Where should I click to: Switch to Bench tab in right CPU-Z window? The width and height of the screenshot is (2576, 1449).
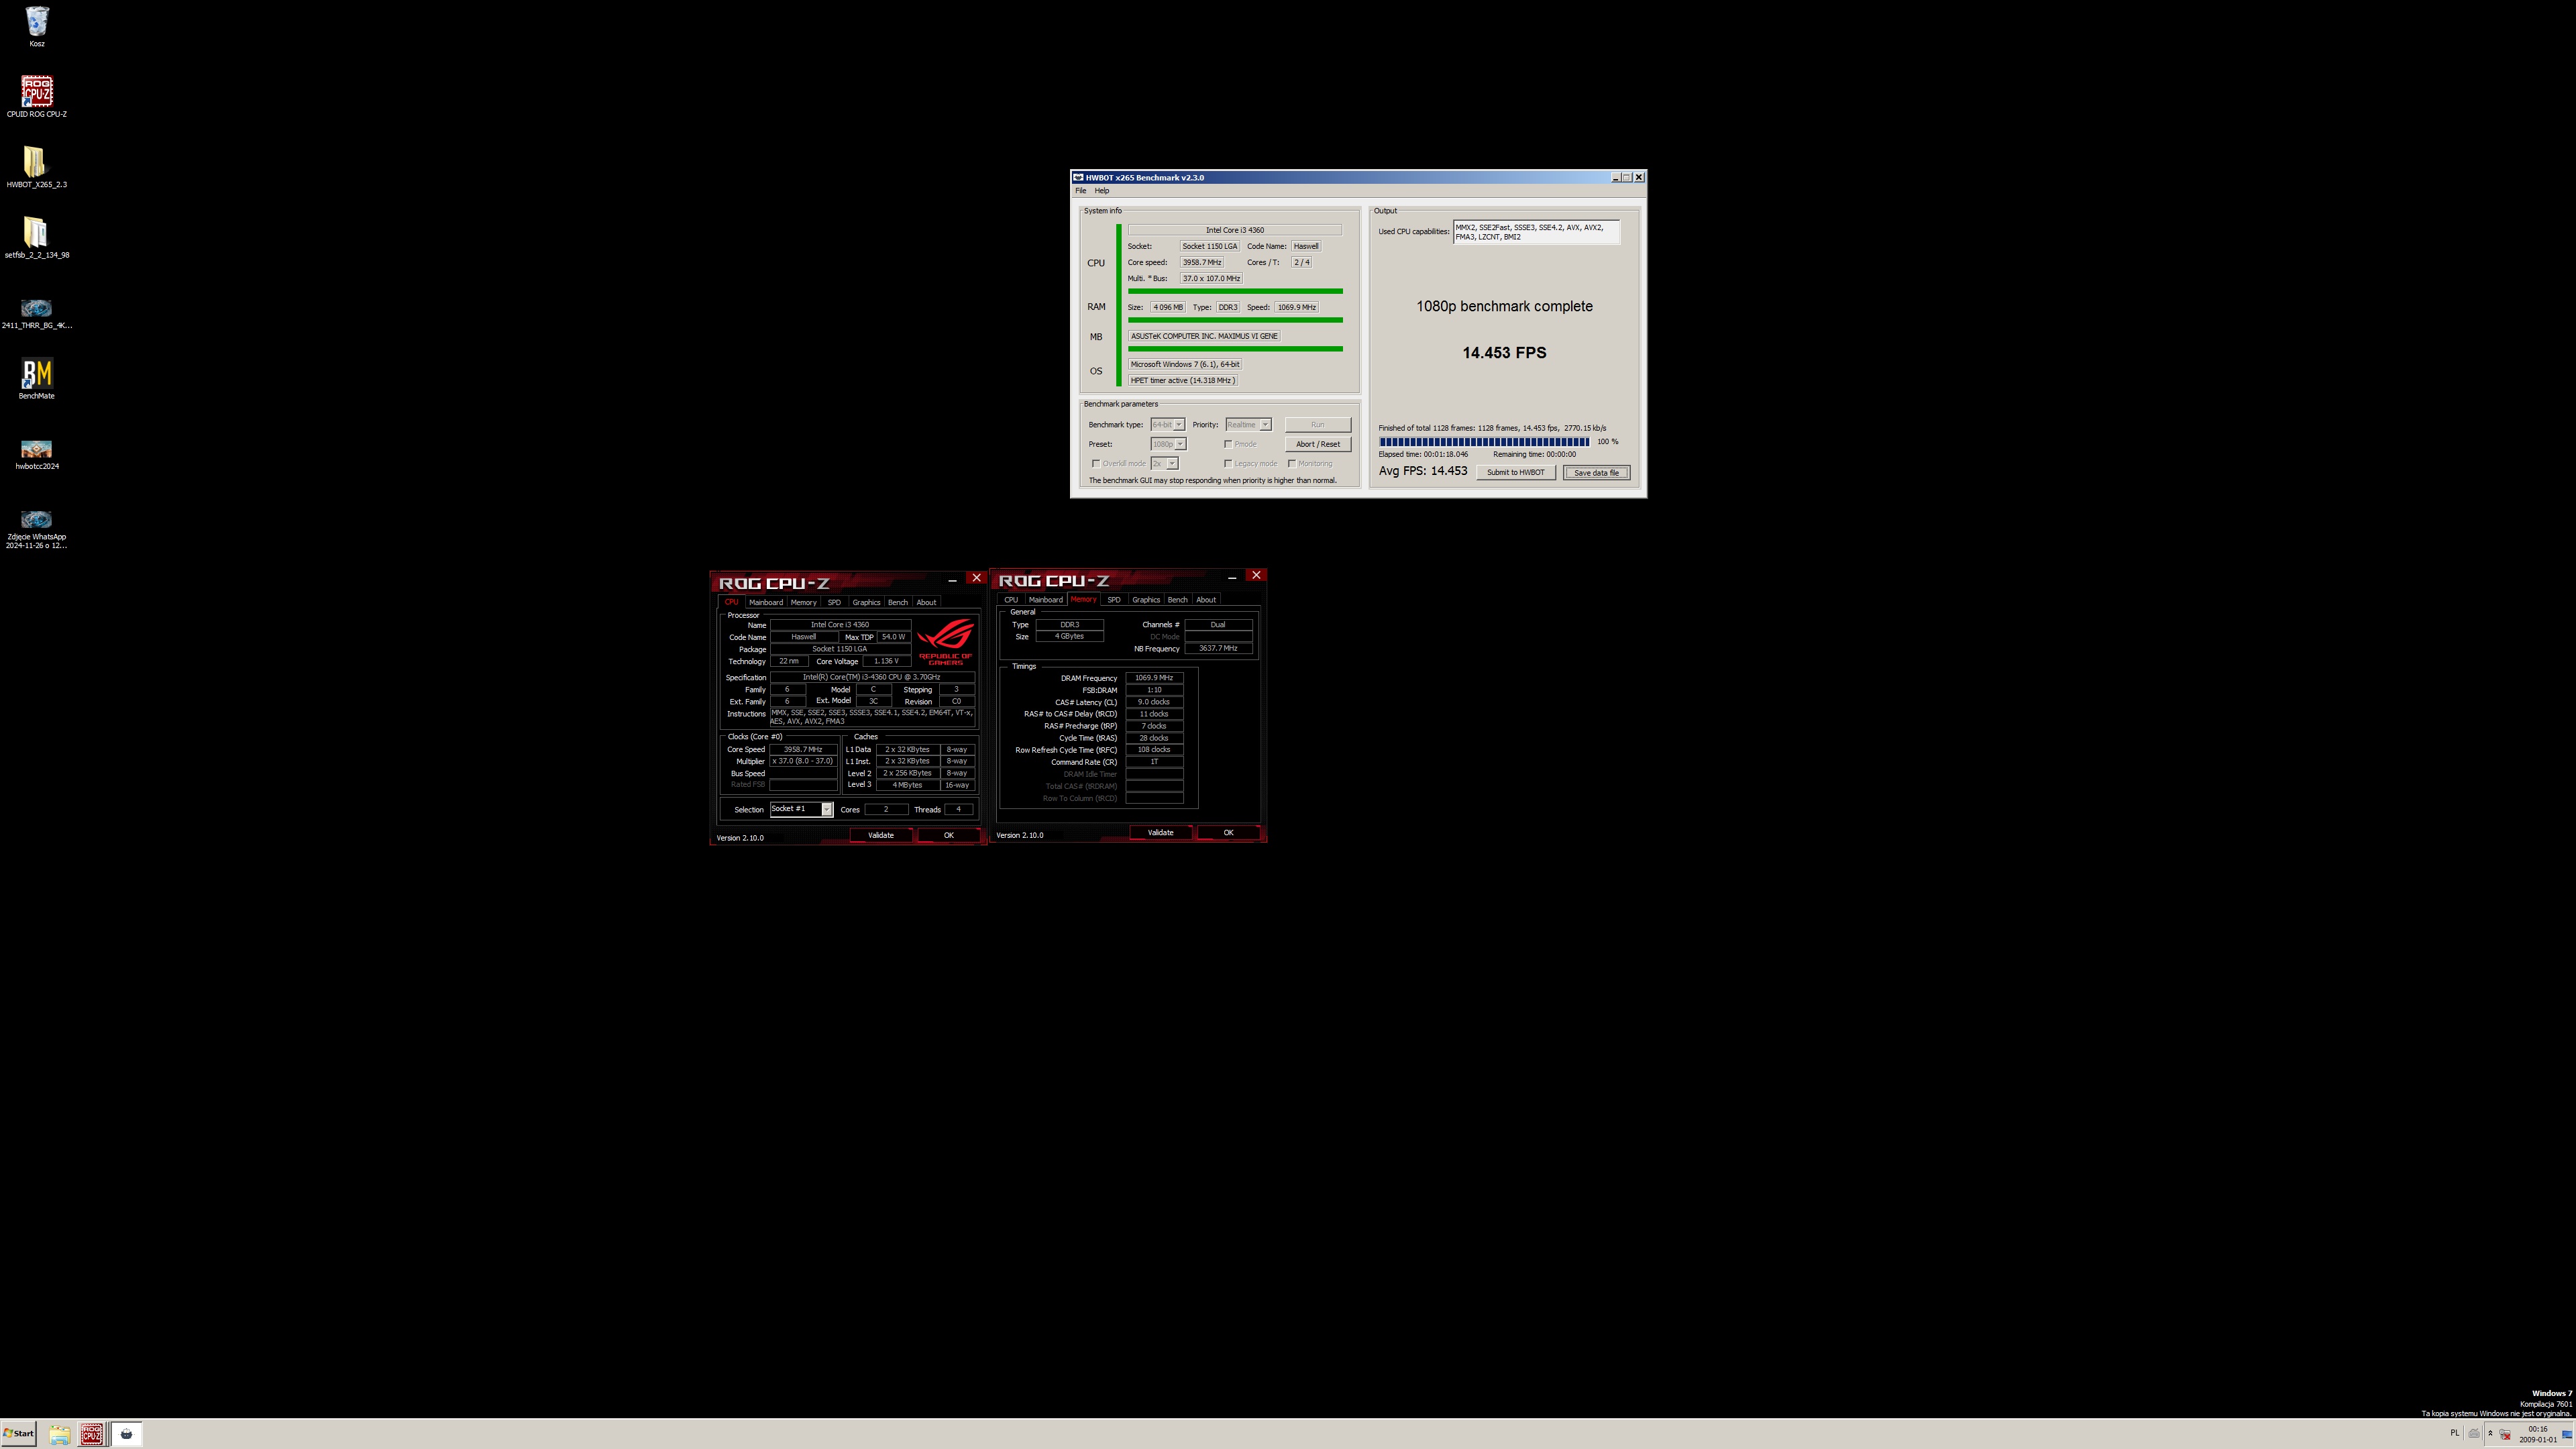(1178, 600)
